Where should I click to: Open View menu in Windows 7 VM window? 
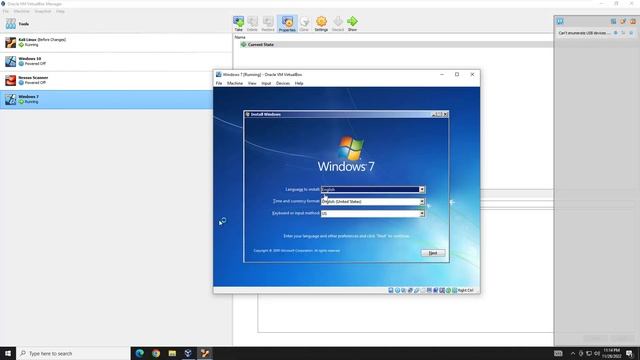(x=252, y=83)
